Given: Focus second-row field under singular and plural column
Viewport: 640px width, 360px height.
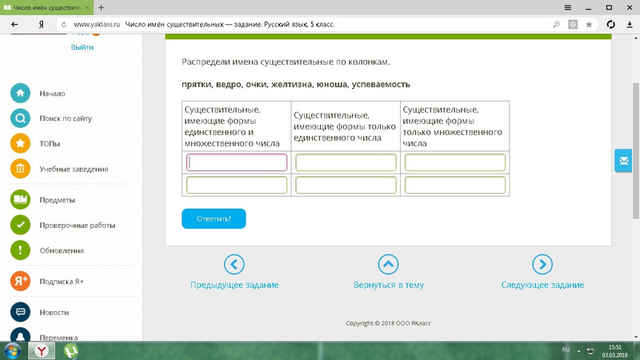Looking at the screenshot, I should click(x=237, y=185).
